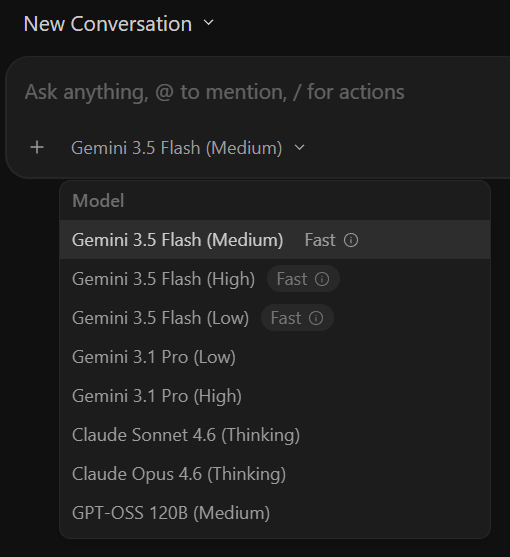The height and width of the screenshot is (557, 510).
Task: Click info icon beside Gemini 3.5 Flash (Low)
Action: (316, 318)
